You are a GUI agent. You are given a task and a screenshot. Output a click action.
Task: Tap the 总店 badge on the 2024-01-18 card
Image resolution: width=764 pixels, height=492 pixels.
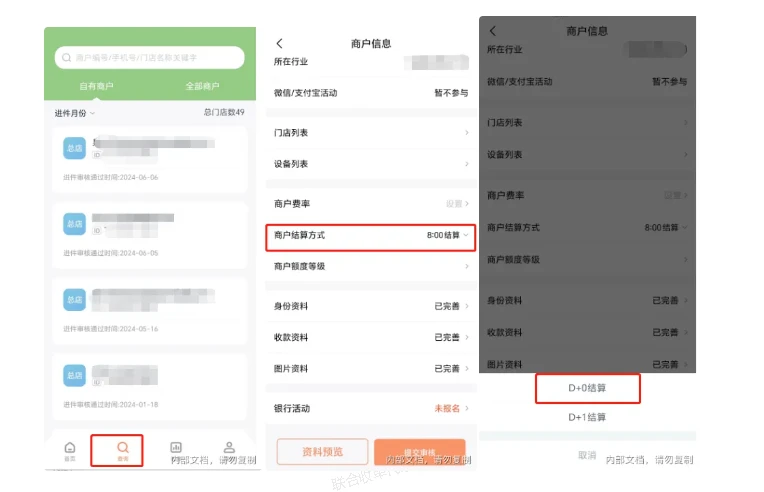tap(75, 376)
